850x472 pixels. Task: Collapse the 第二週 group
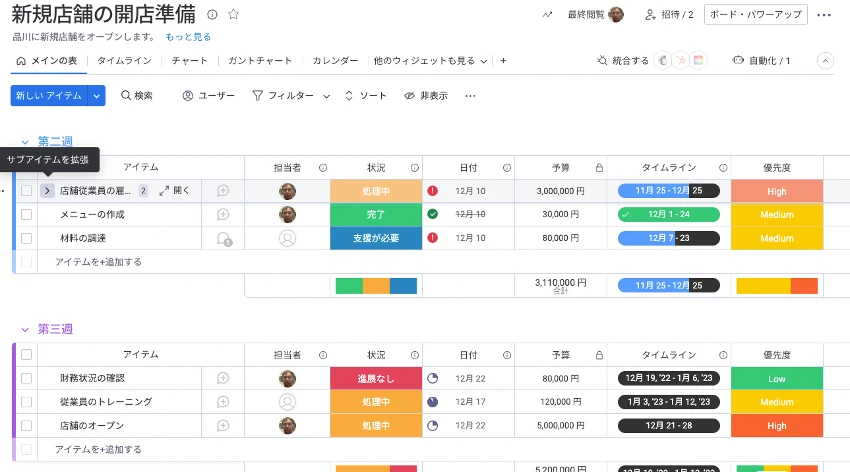25,142
